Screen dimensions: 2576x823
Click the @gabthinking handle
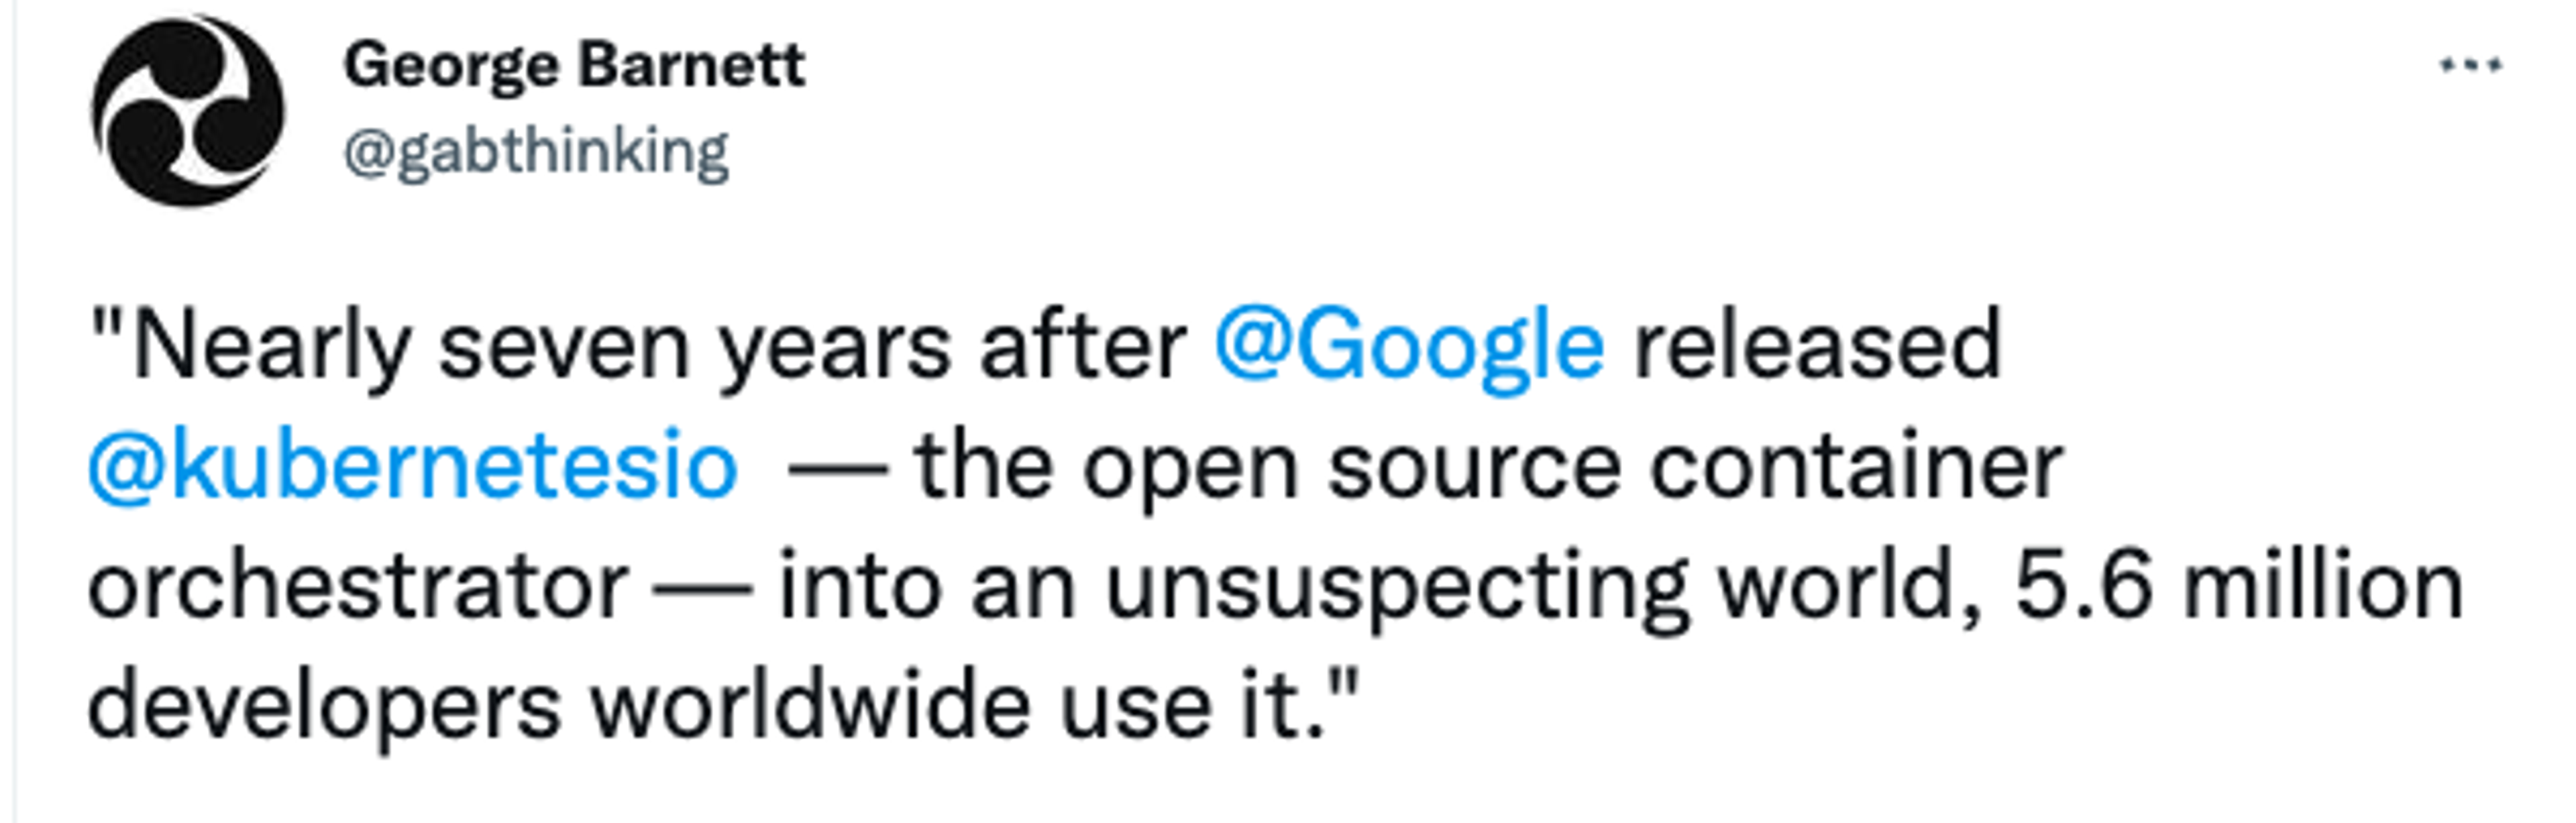[x=536, y=153]
